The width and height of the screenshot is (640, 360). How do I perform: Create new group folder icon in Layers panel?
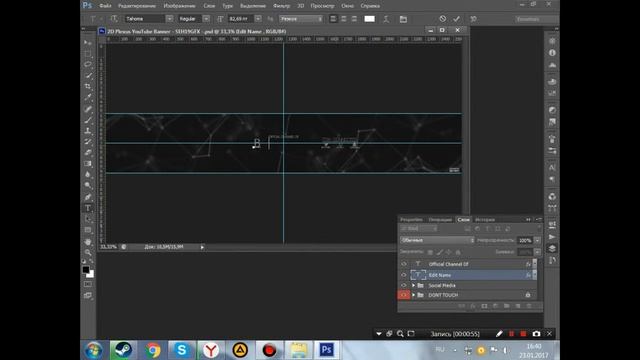click(x=507, y=306)
